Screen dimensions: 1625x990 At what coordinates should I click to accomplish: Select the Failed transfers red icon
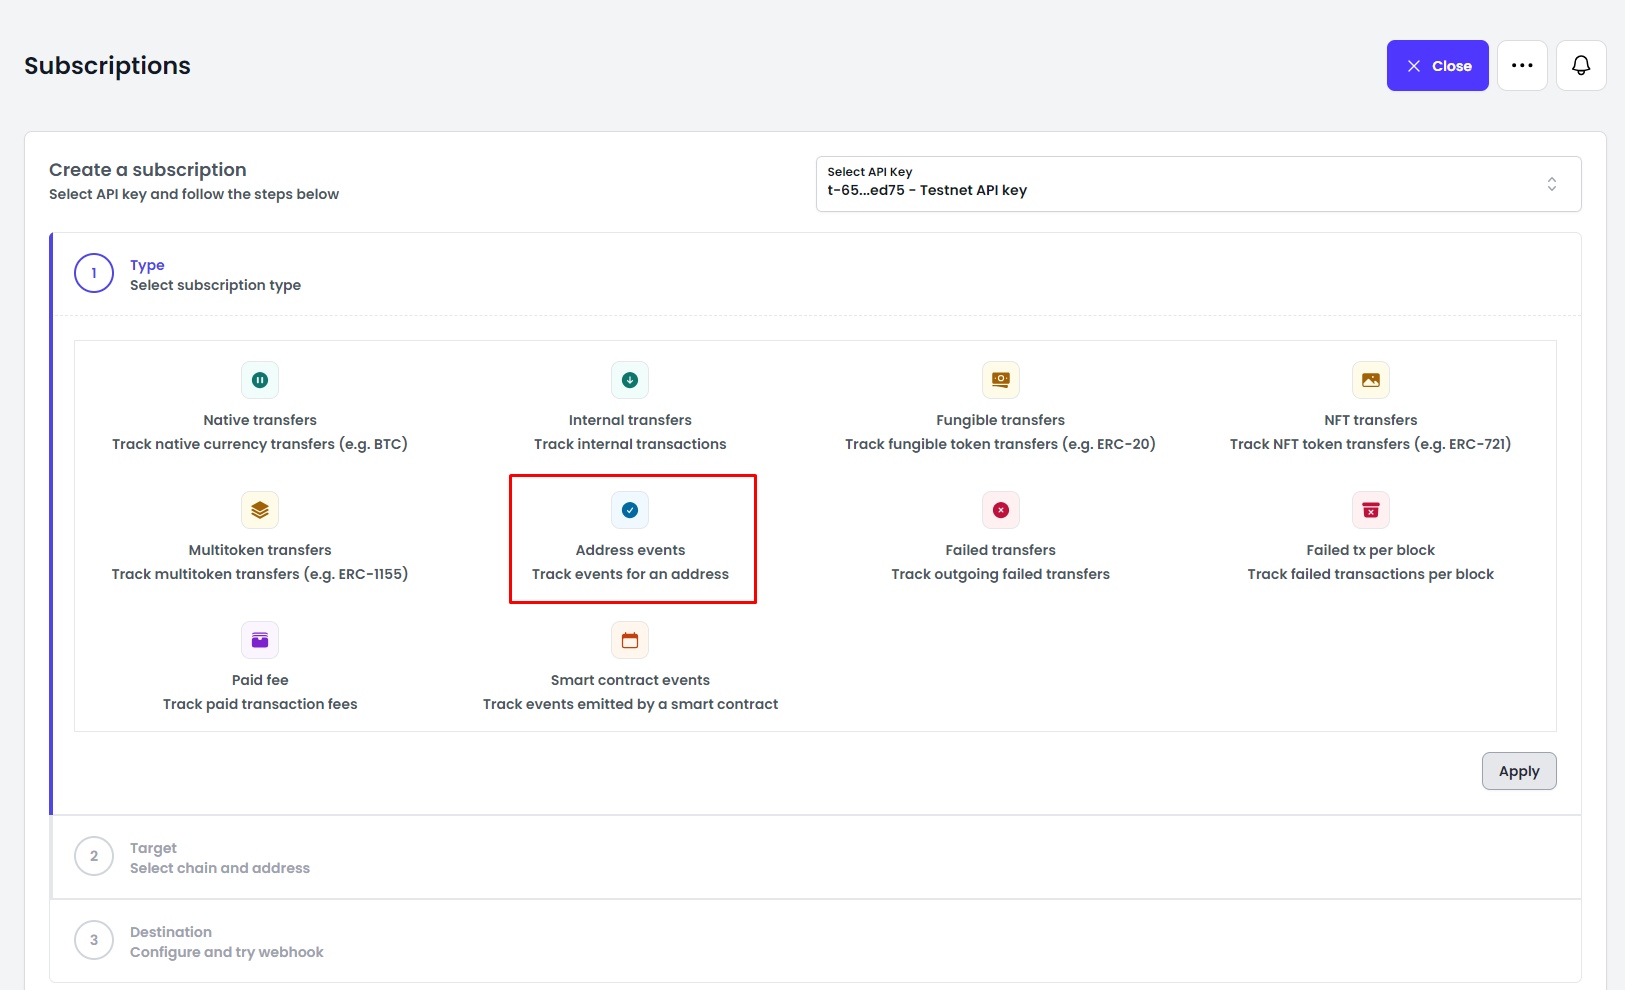click(x=1000, y=510)
